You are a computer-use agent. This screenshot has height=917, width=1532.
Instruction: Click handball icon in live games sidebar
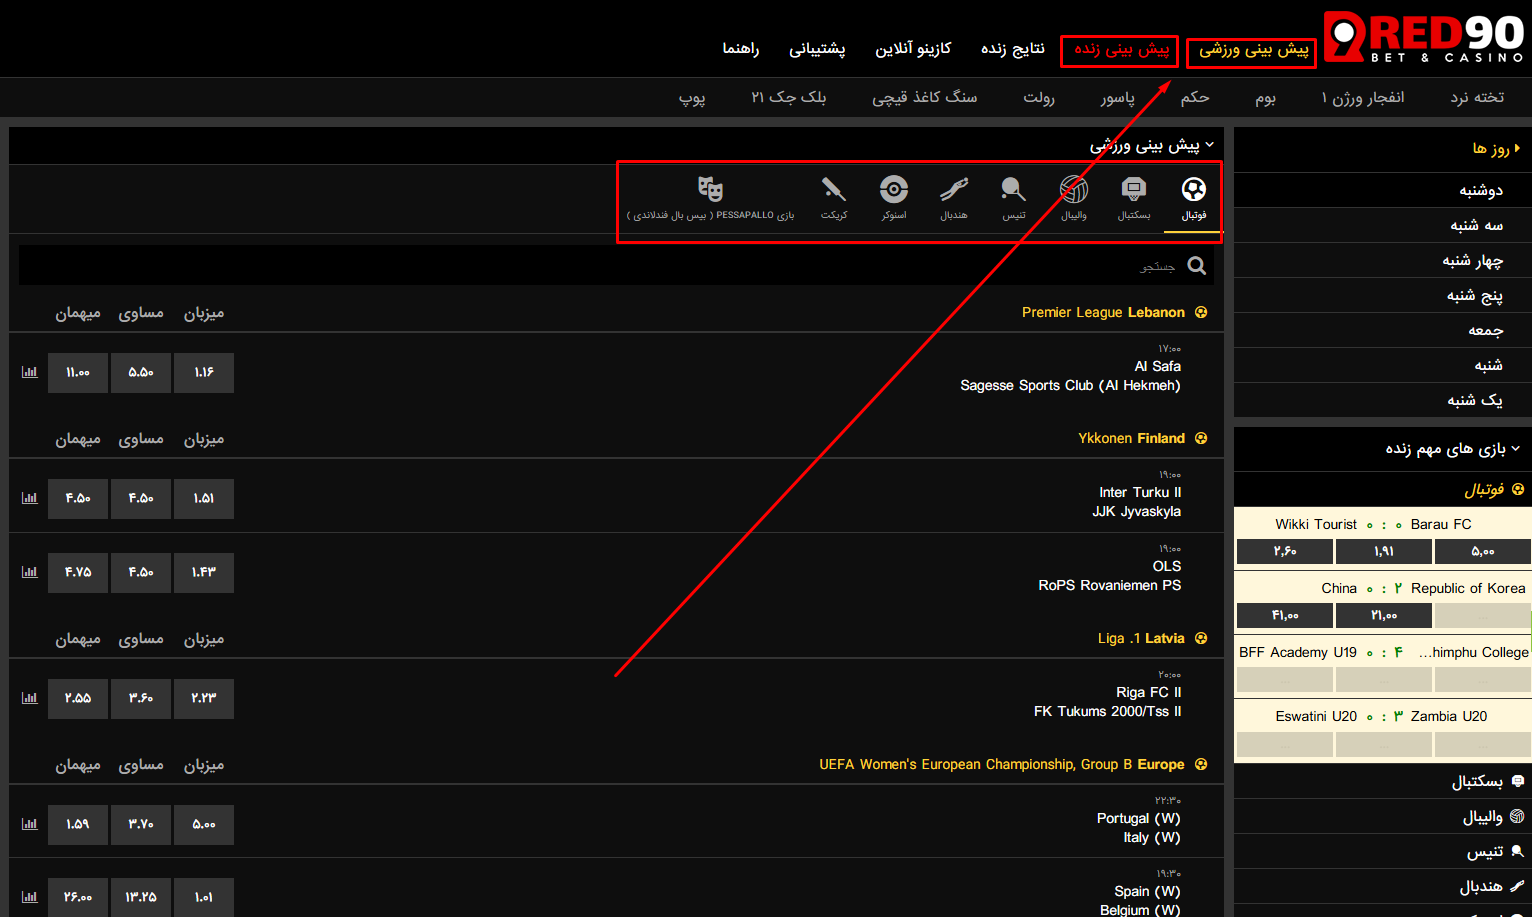pyautogui.click(x=1517, y=886)
